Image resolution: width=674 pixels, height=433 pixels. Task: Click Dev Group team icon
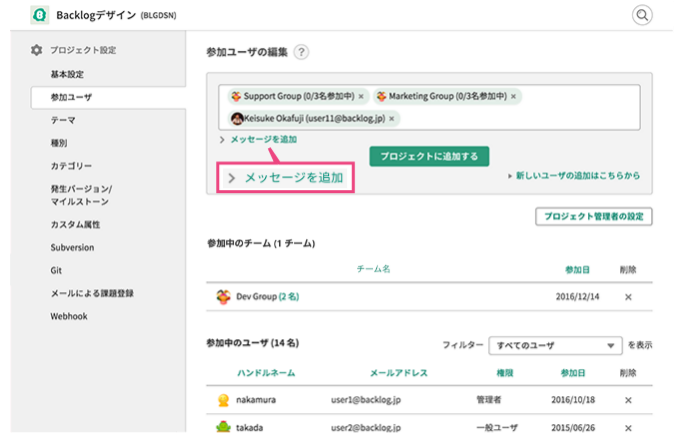[223, 297]
